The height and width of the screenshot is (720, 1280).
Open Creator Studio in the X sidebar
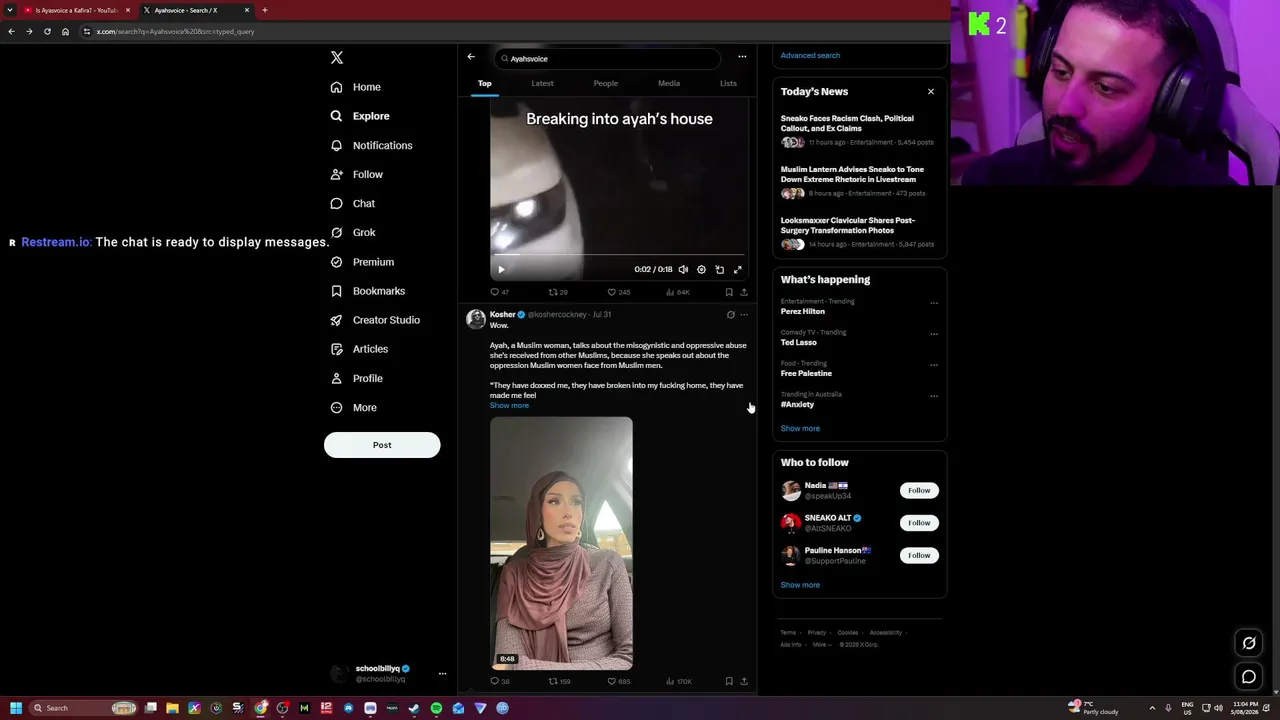[375, 320]
